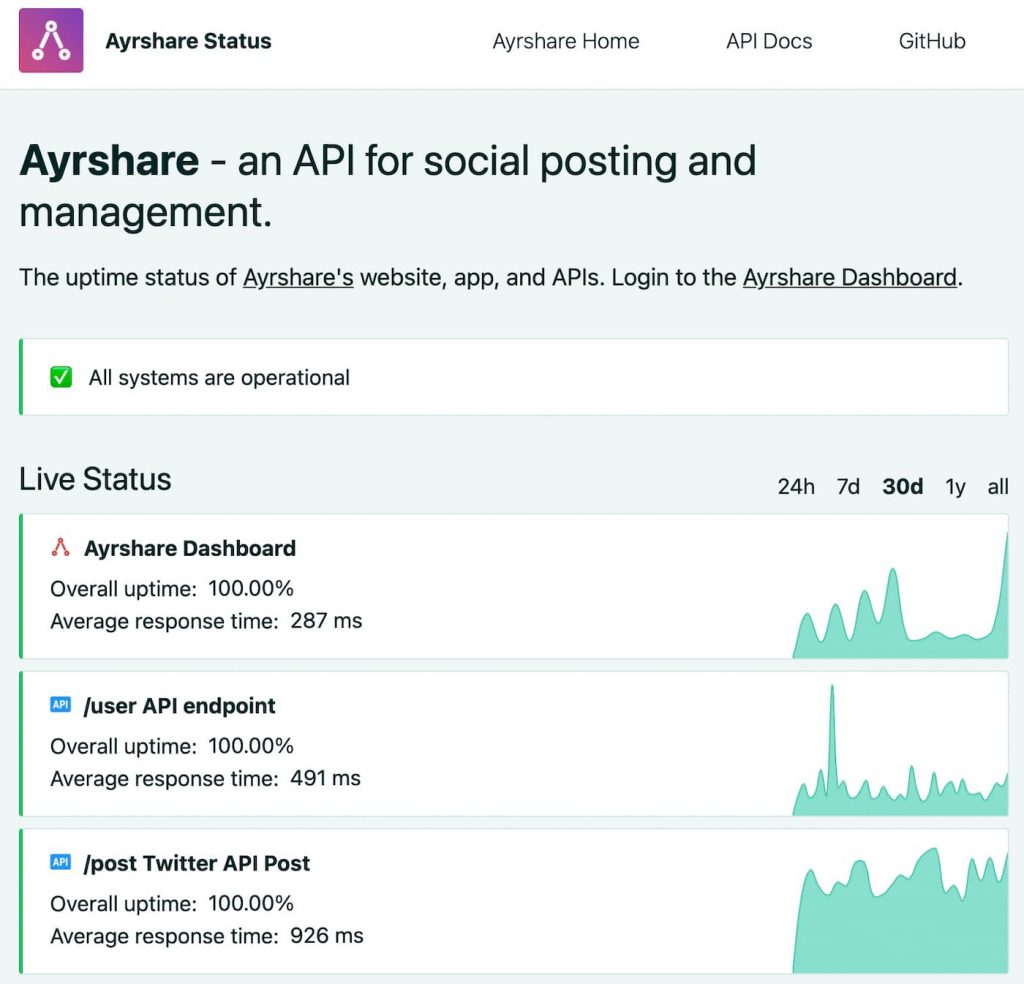Click 'All systems are operational' text
This screenshot has height=984, width=1024.
click(219, 377)
